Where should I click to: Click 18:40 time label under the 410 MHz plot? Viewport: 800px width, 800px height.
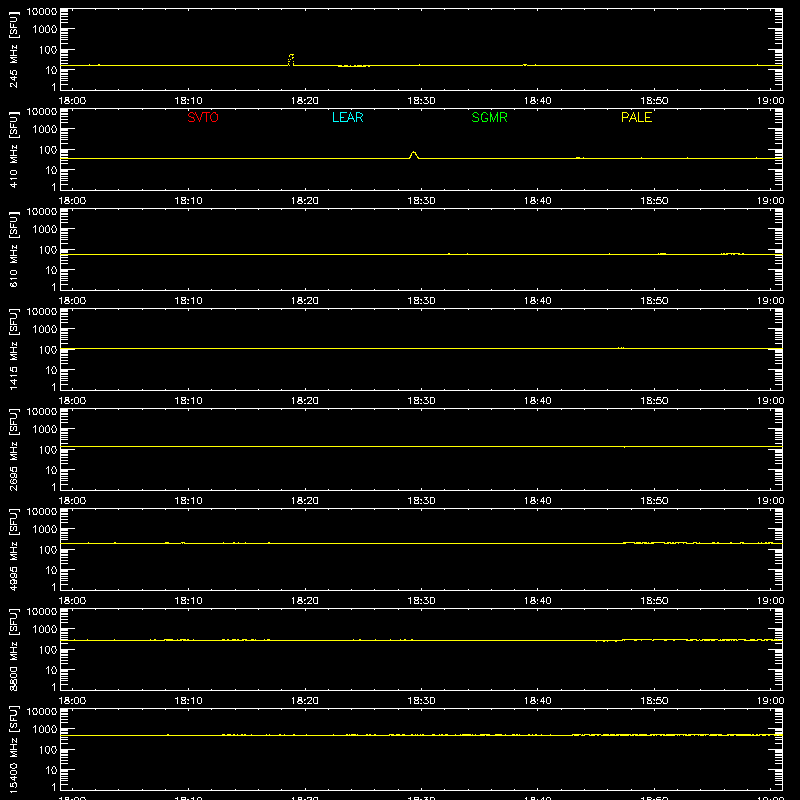tap(537, 201)
